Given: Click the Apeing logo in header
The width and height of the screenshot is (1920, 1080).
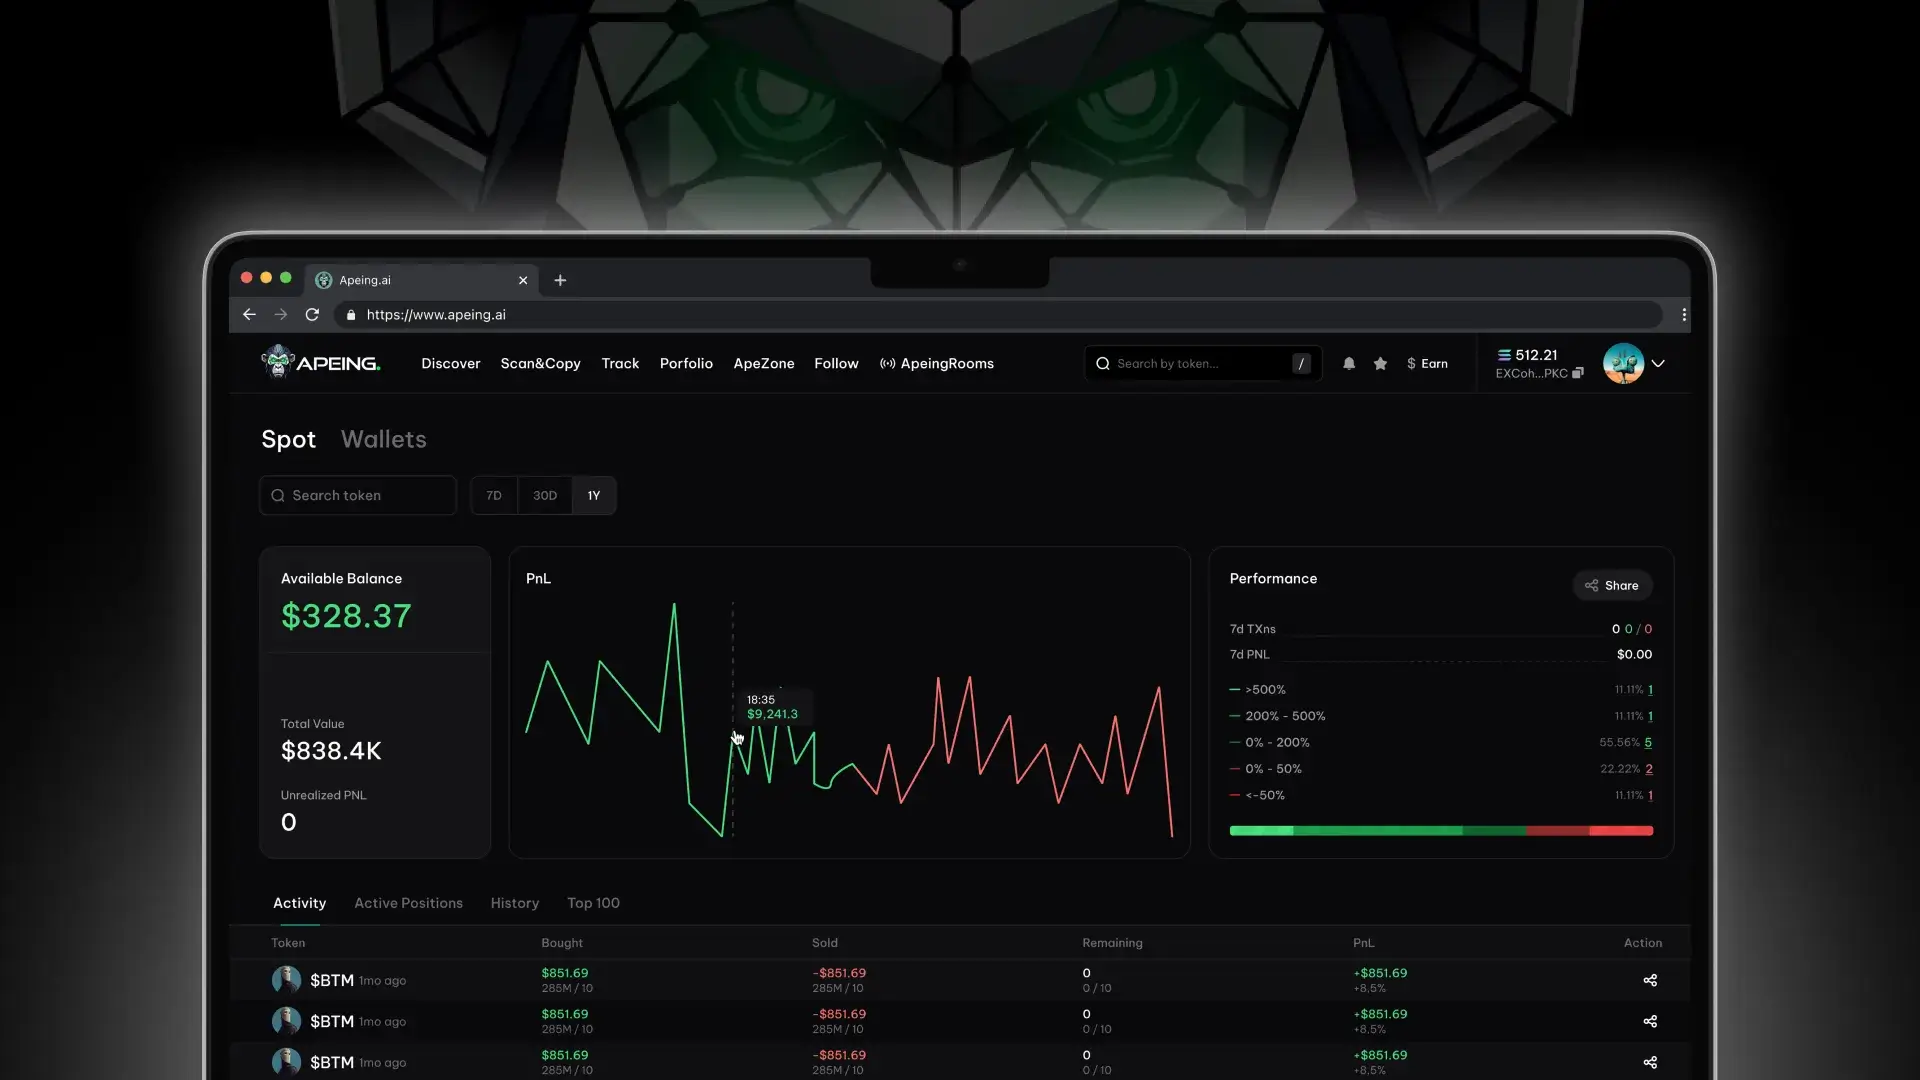Looking at the screenshot, I should tap(320, 363).
